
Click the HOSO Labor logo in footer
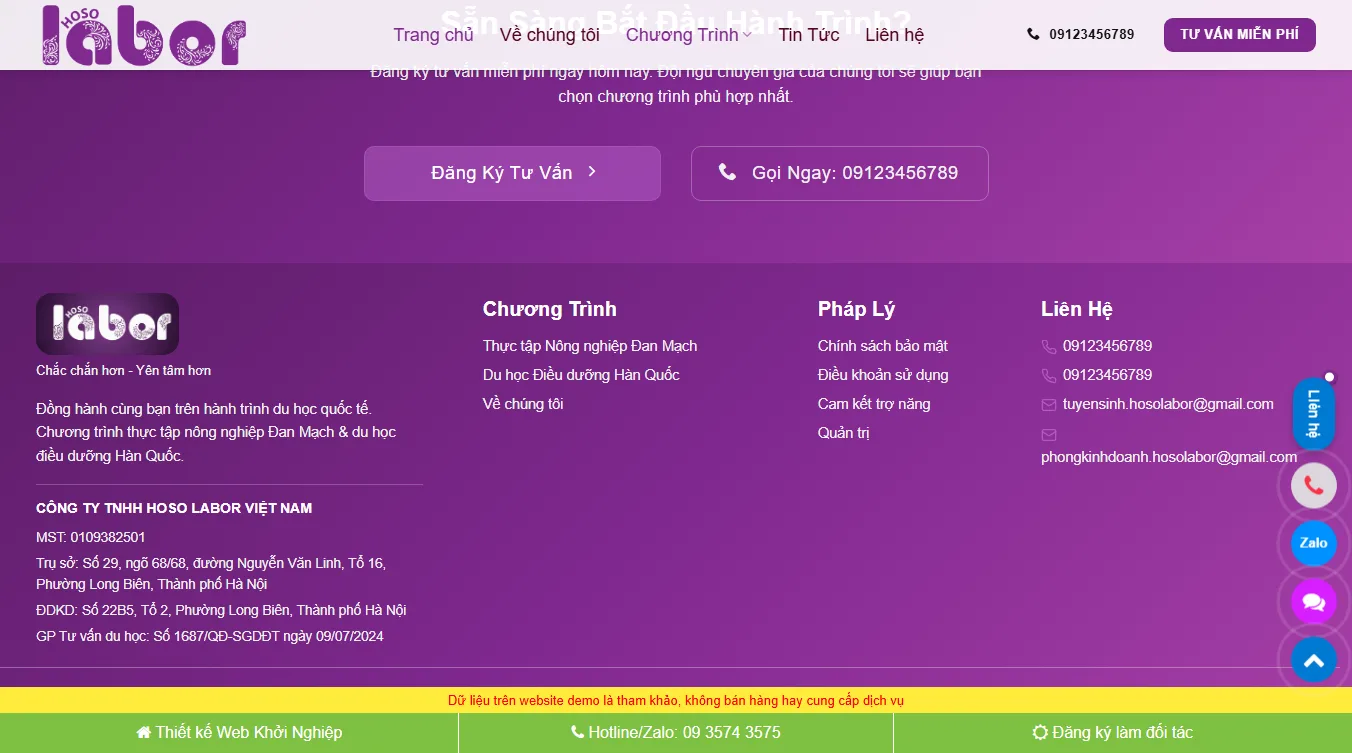point(108,324)
